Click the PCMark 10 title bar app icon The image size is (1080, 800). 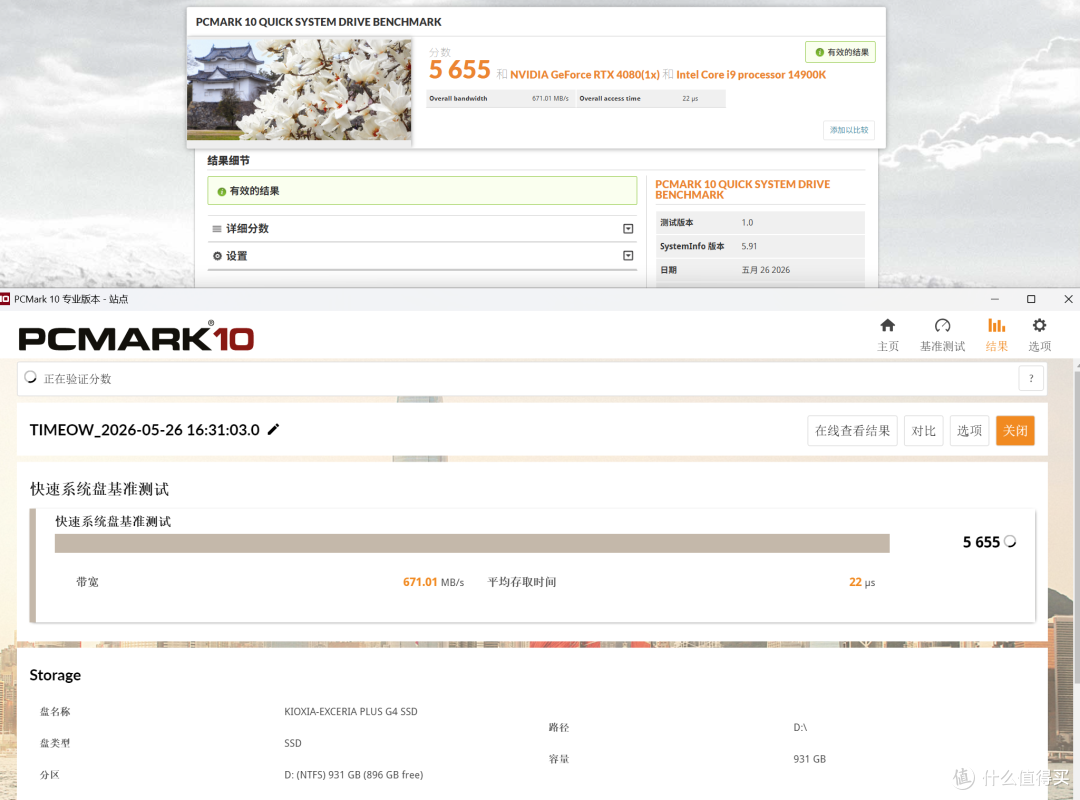[5, 299]
